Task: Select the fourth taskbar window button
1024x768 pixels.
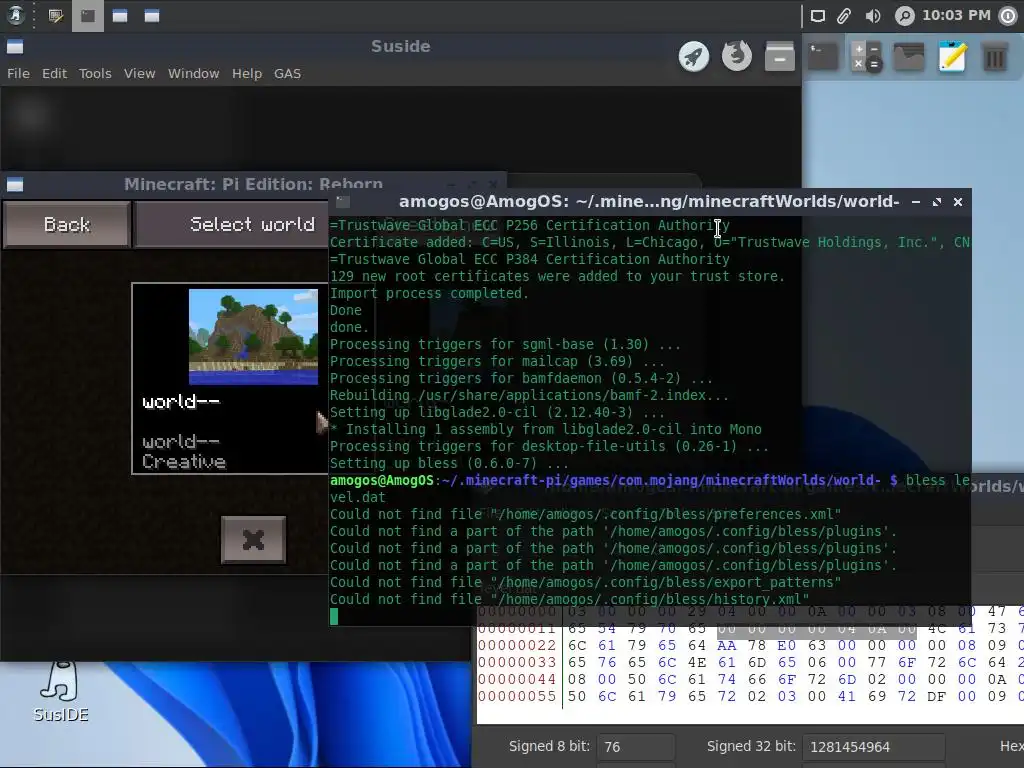Action: pos(152,16)
